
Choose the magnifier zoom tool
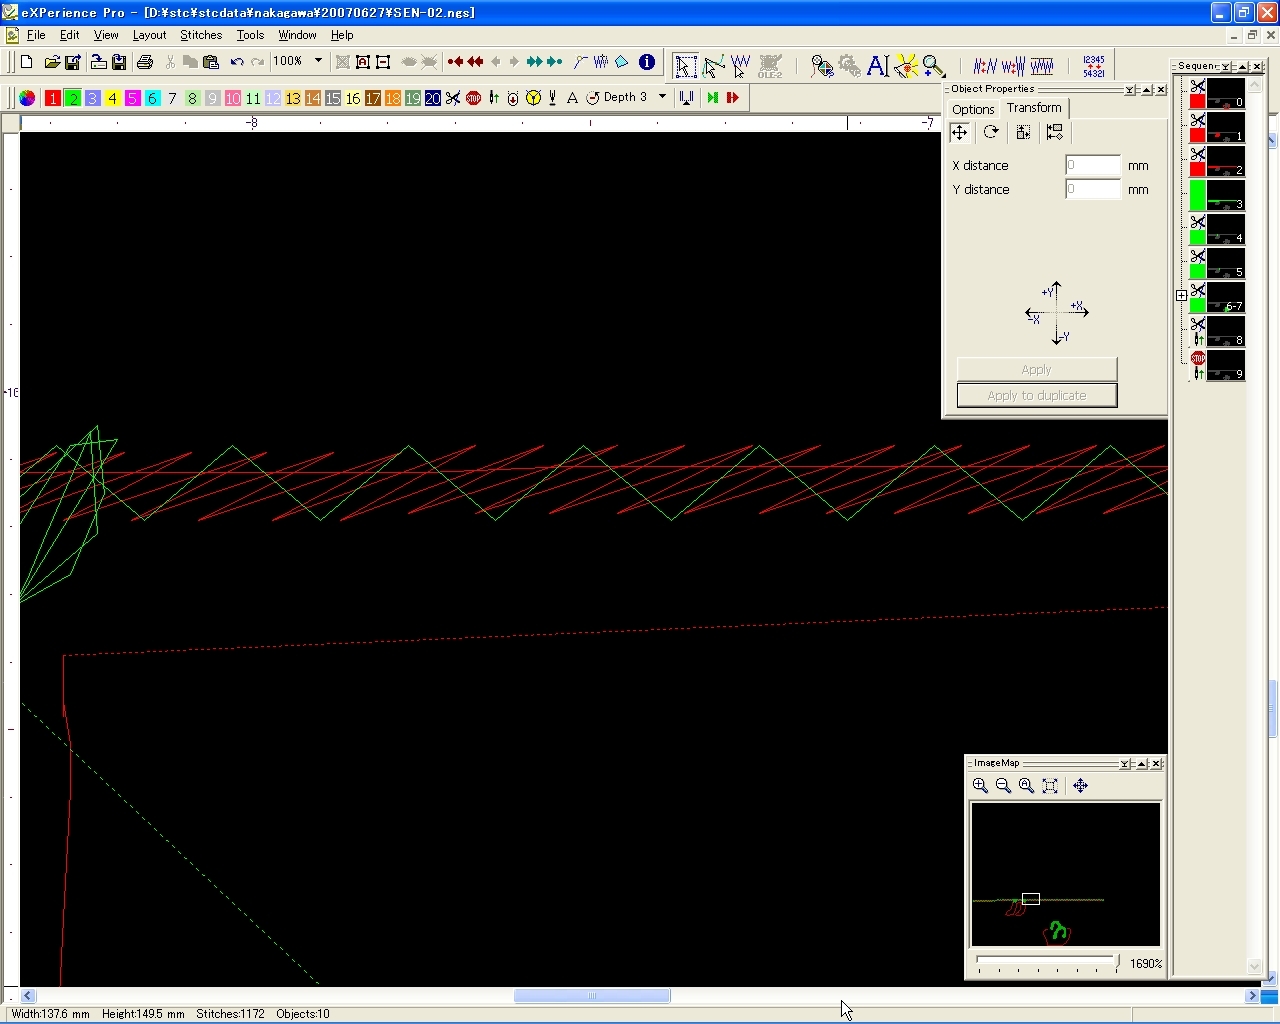(933, 66)
